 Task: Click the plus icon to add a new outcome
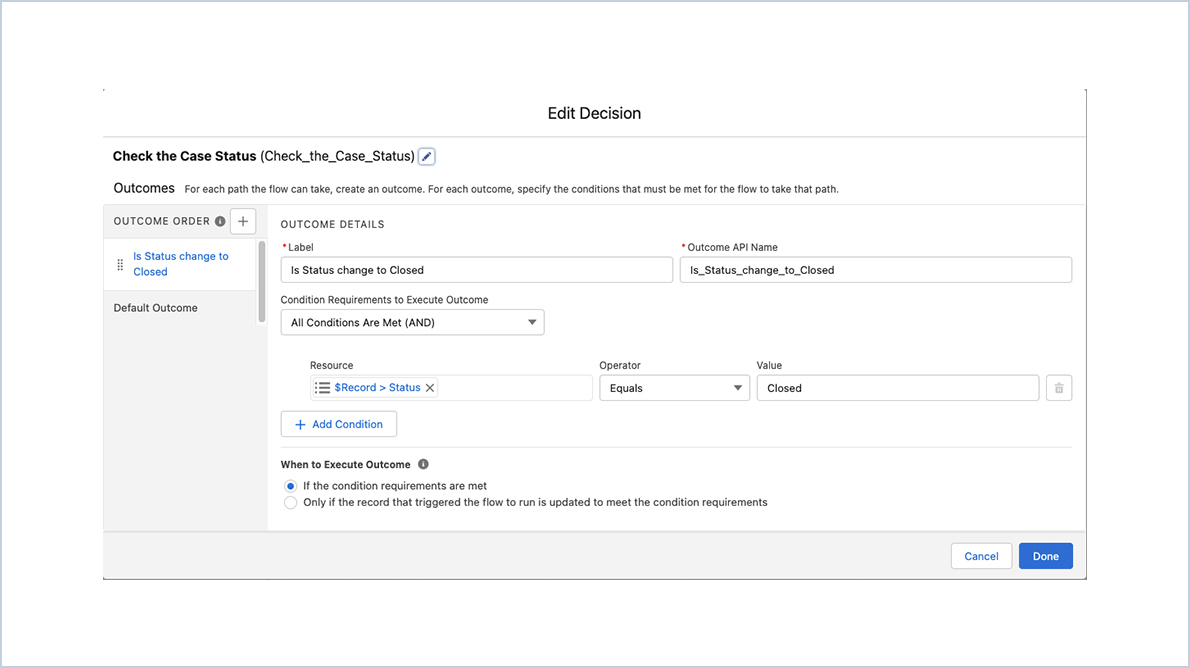[x=242, y=220]
